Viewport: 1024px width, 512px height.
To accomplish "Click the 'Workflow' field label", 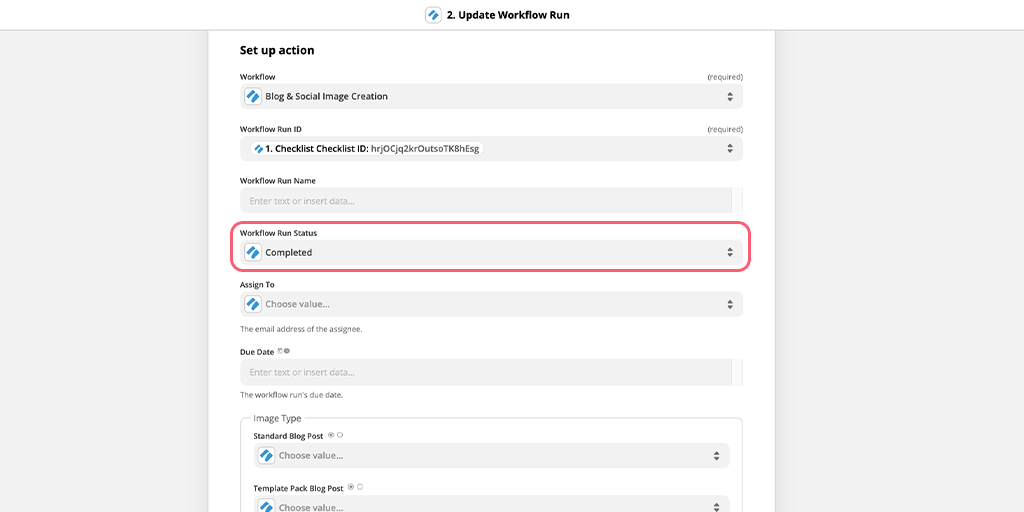I will coord(257,77).
